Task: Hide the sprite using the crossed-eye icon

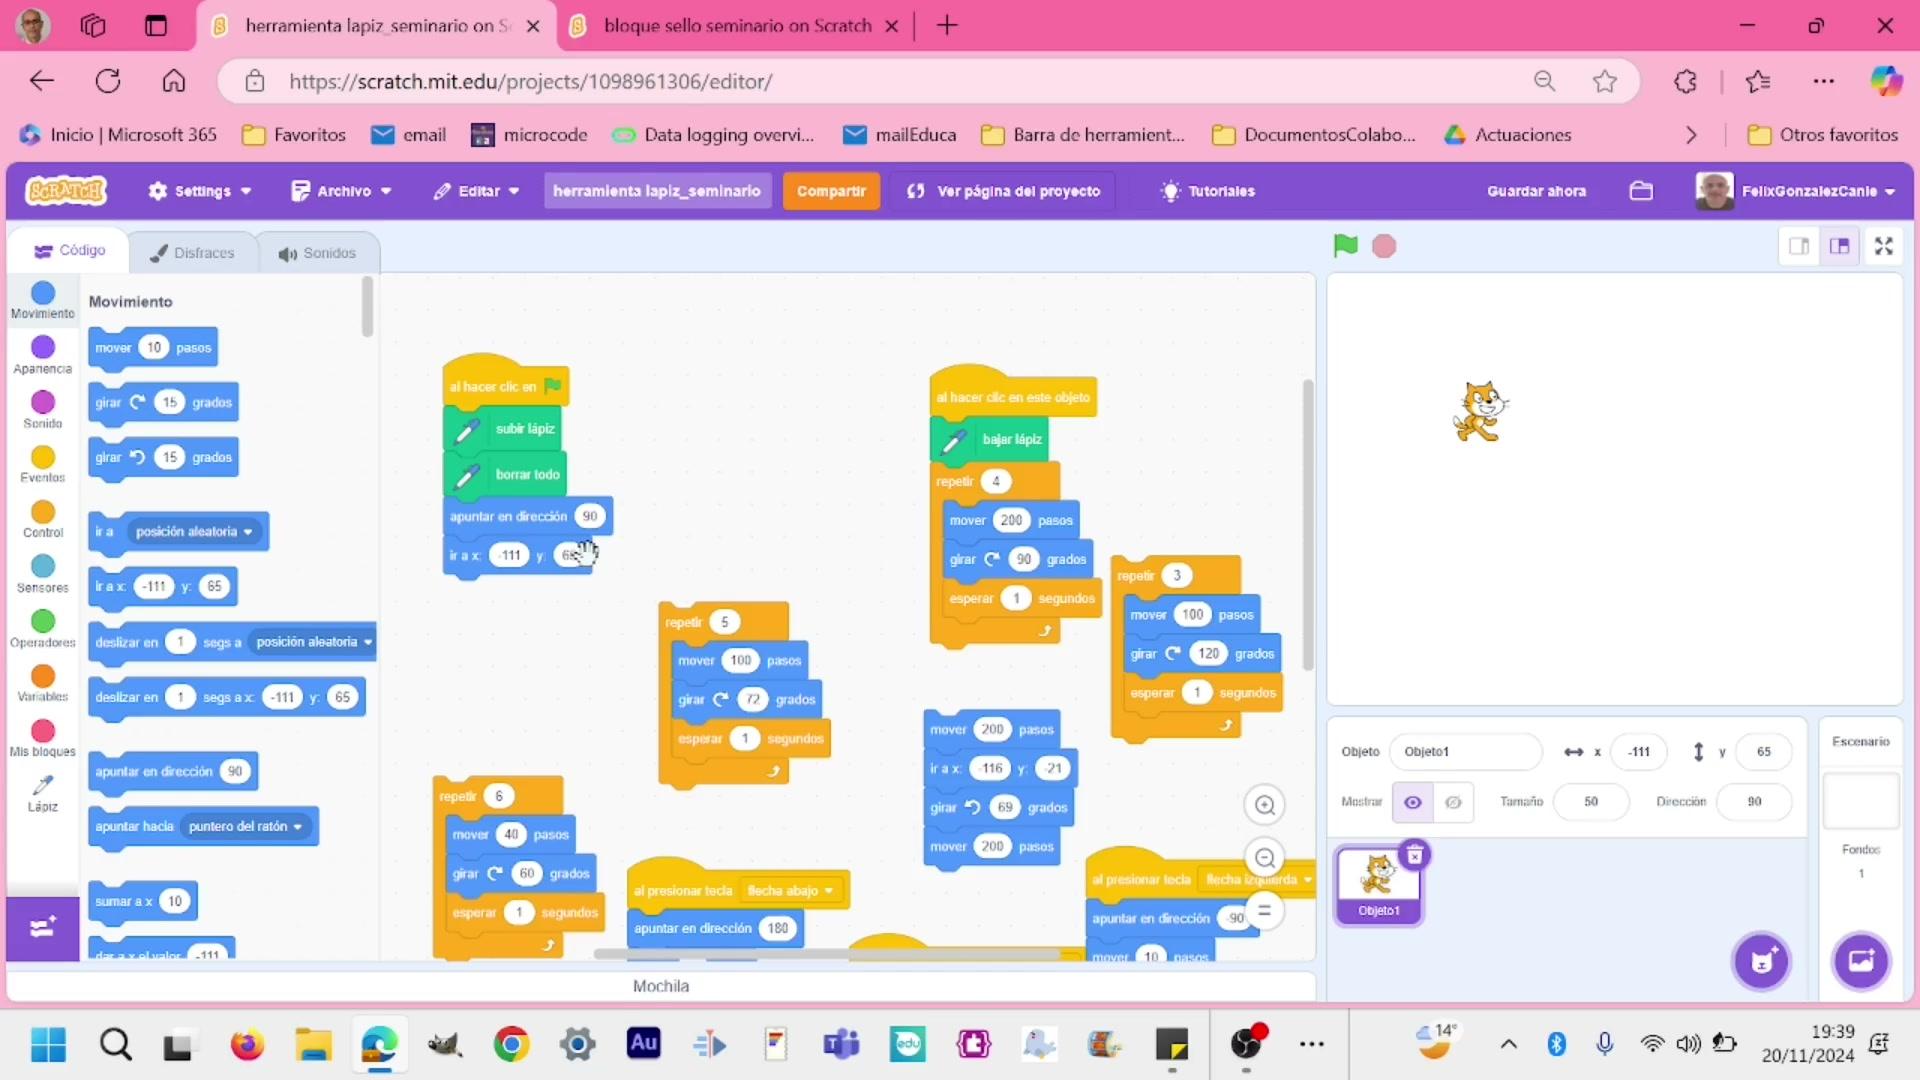Action: 1454,802
